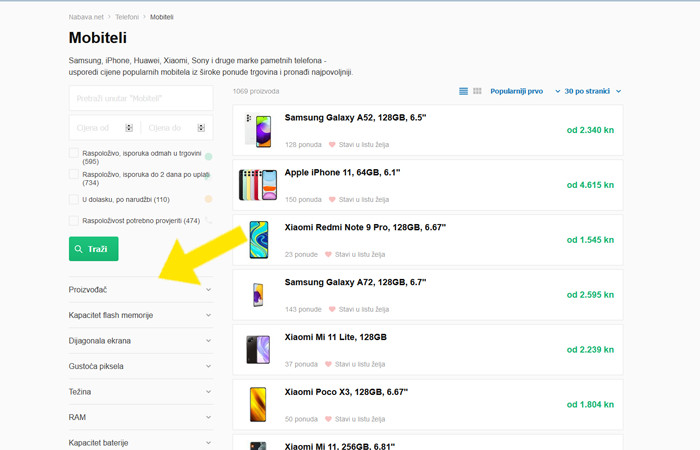Click the Cijena od price field

104,128
